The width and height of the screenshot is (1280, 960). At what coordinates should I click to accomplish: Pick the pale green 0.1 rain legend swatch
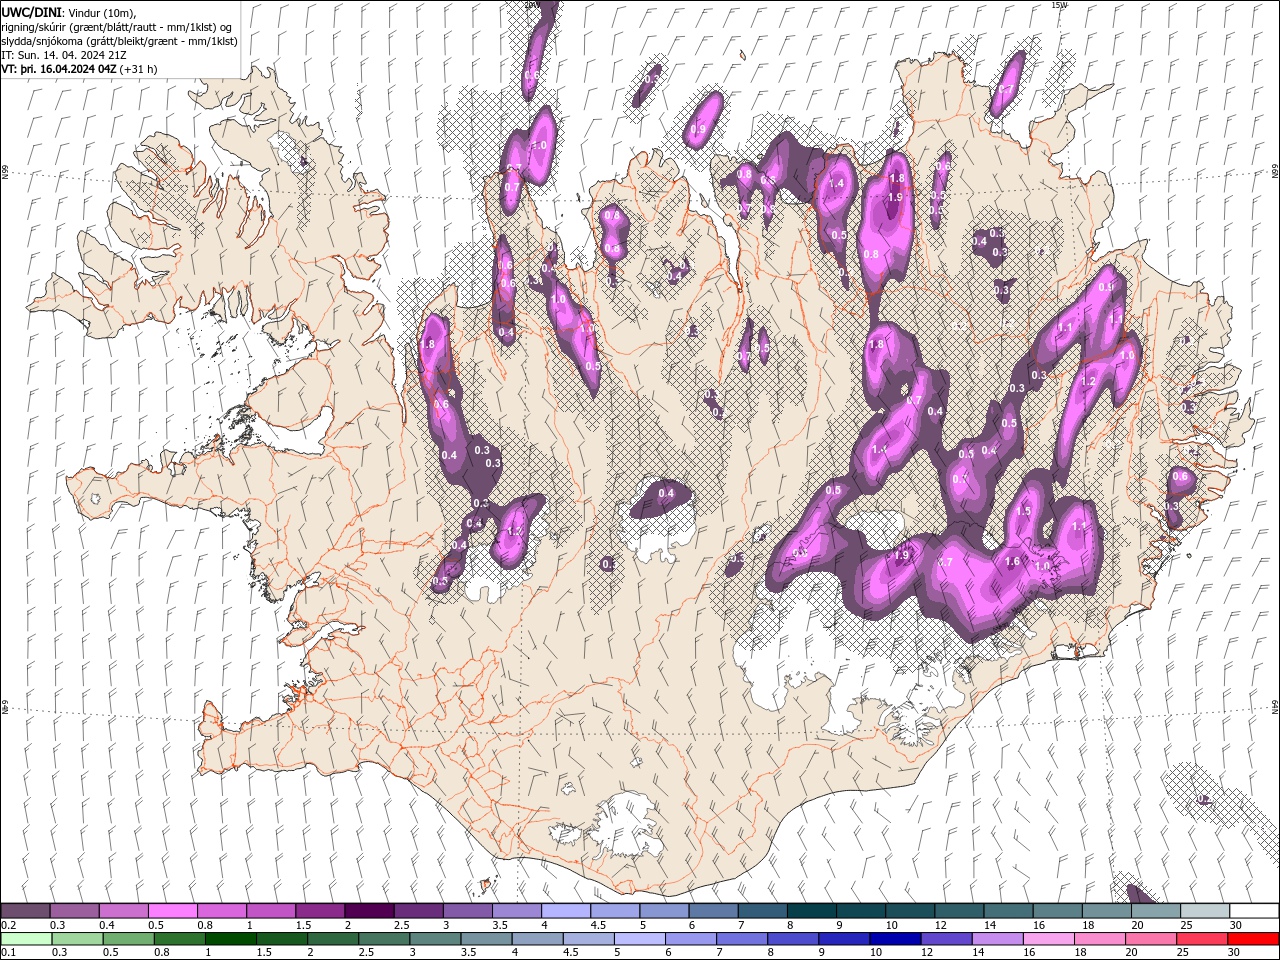point(25,939)
